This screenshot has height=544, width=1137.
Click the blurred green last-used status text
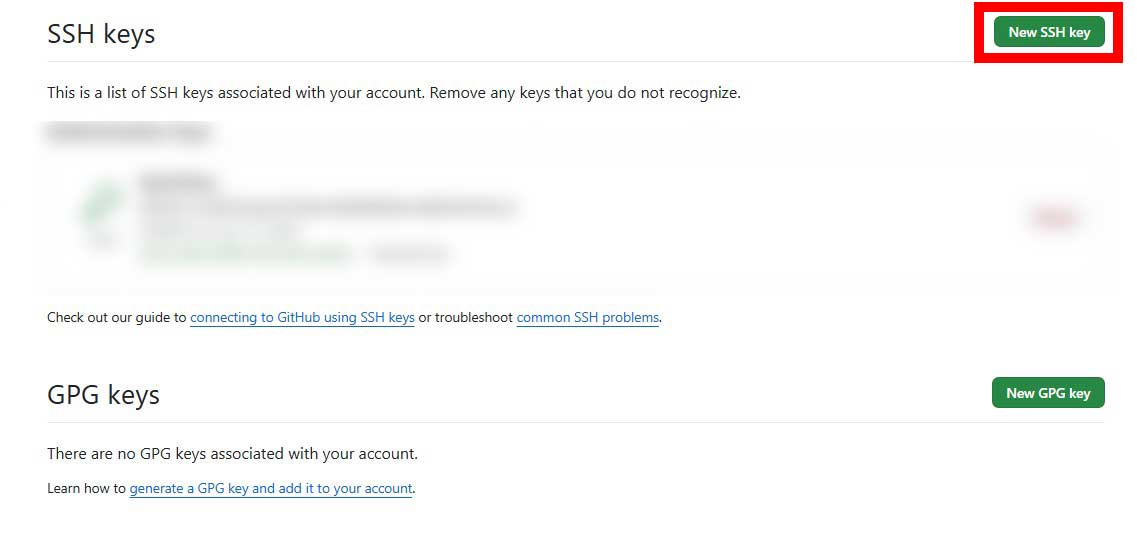click(x=246, y=255)
